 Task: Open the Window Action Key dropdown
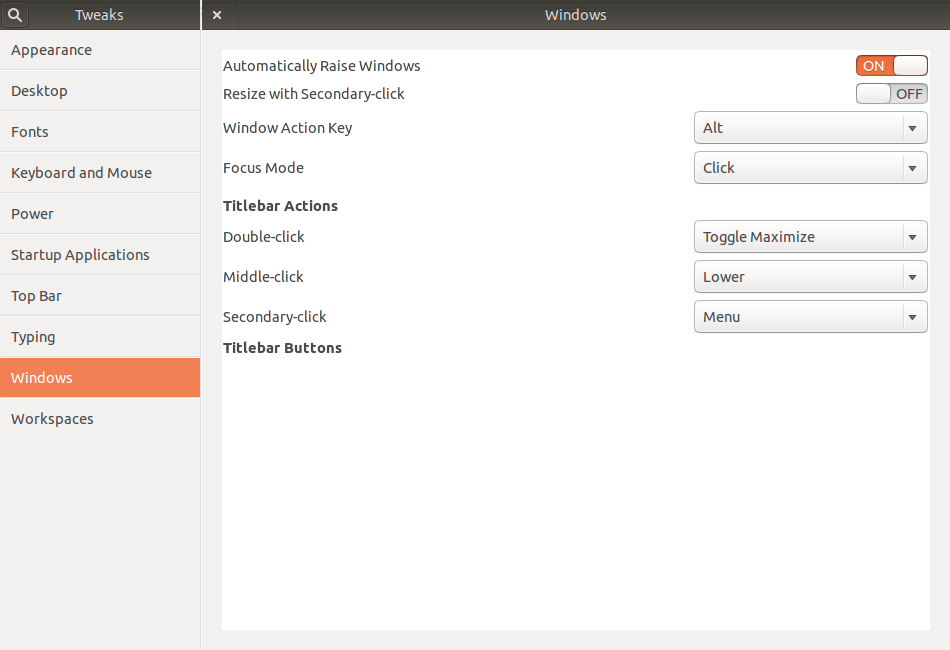coord(810,128)
